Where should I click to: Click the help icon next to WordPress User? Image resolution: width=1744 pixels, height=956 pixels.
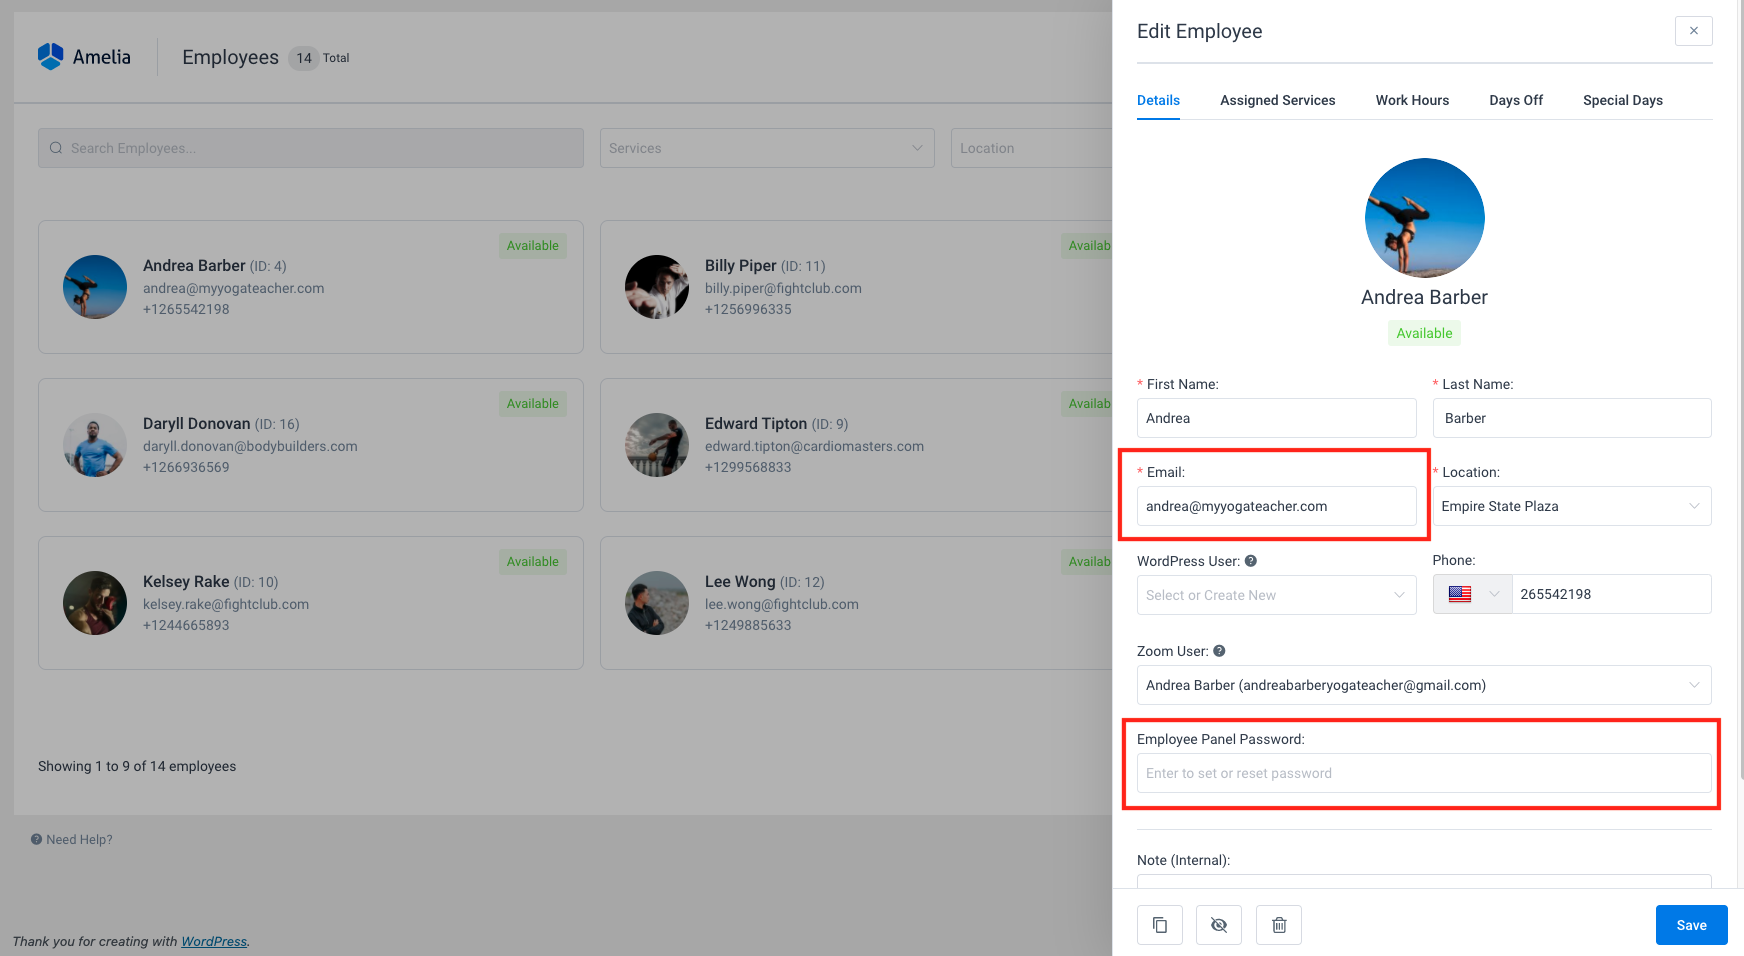click(1251, 561)
